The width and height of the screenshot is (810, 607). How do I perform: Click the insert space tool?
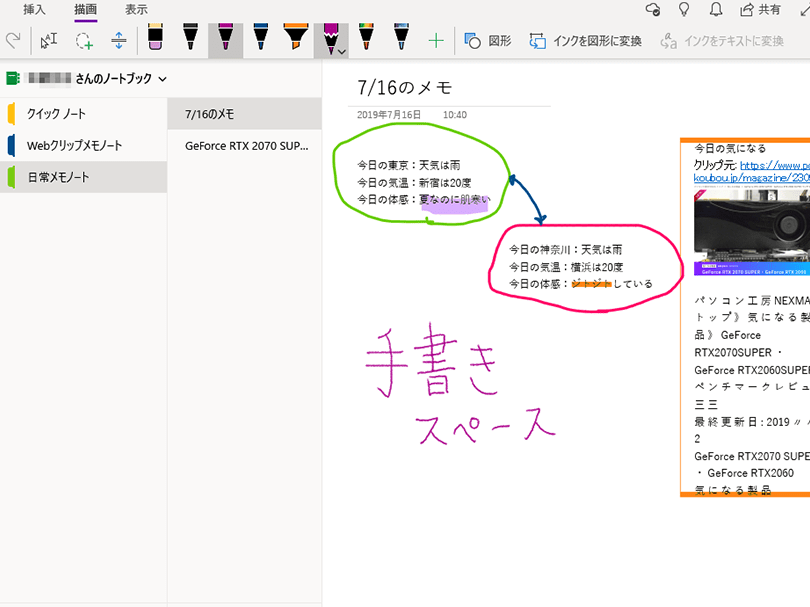(x=119, y=41)
